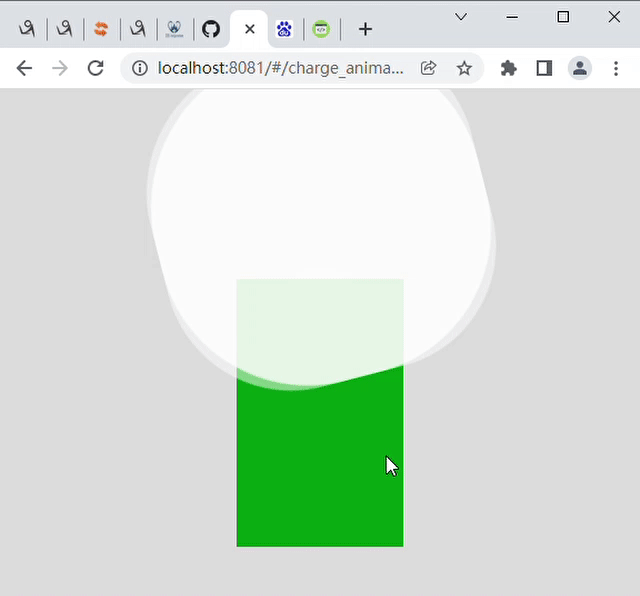This screenshot has width=640, height=596.
Task: Go forward to the next page
Action: coord(60,68)
